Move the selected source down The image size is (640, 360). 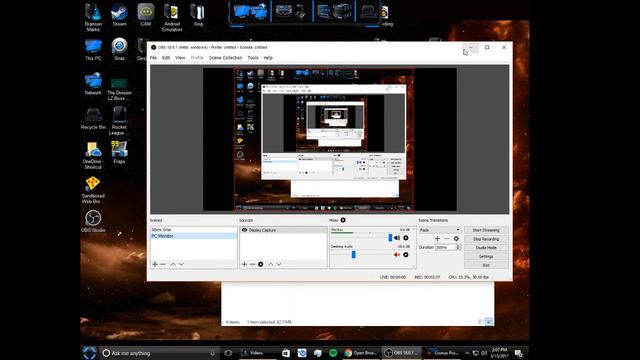click(279, 264)
